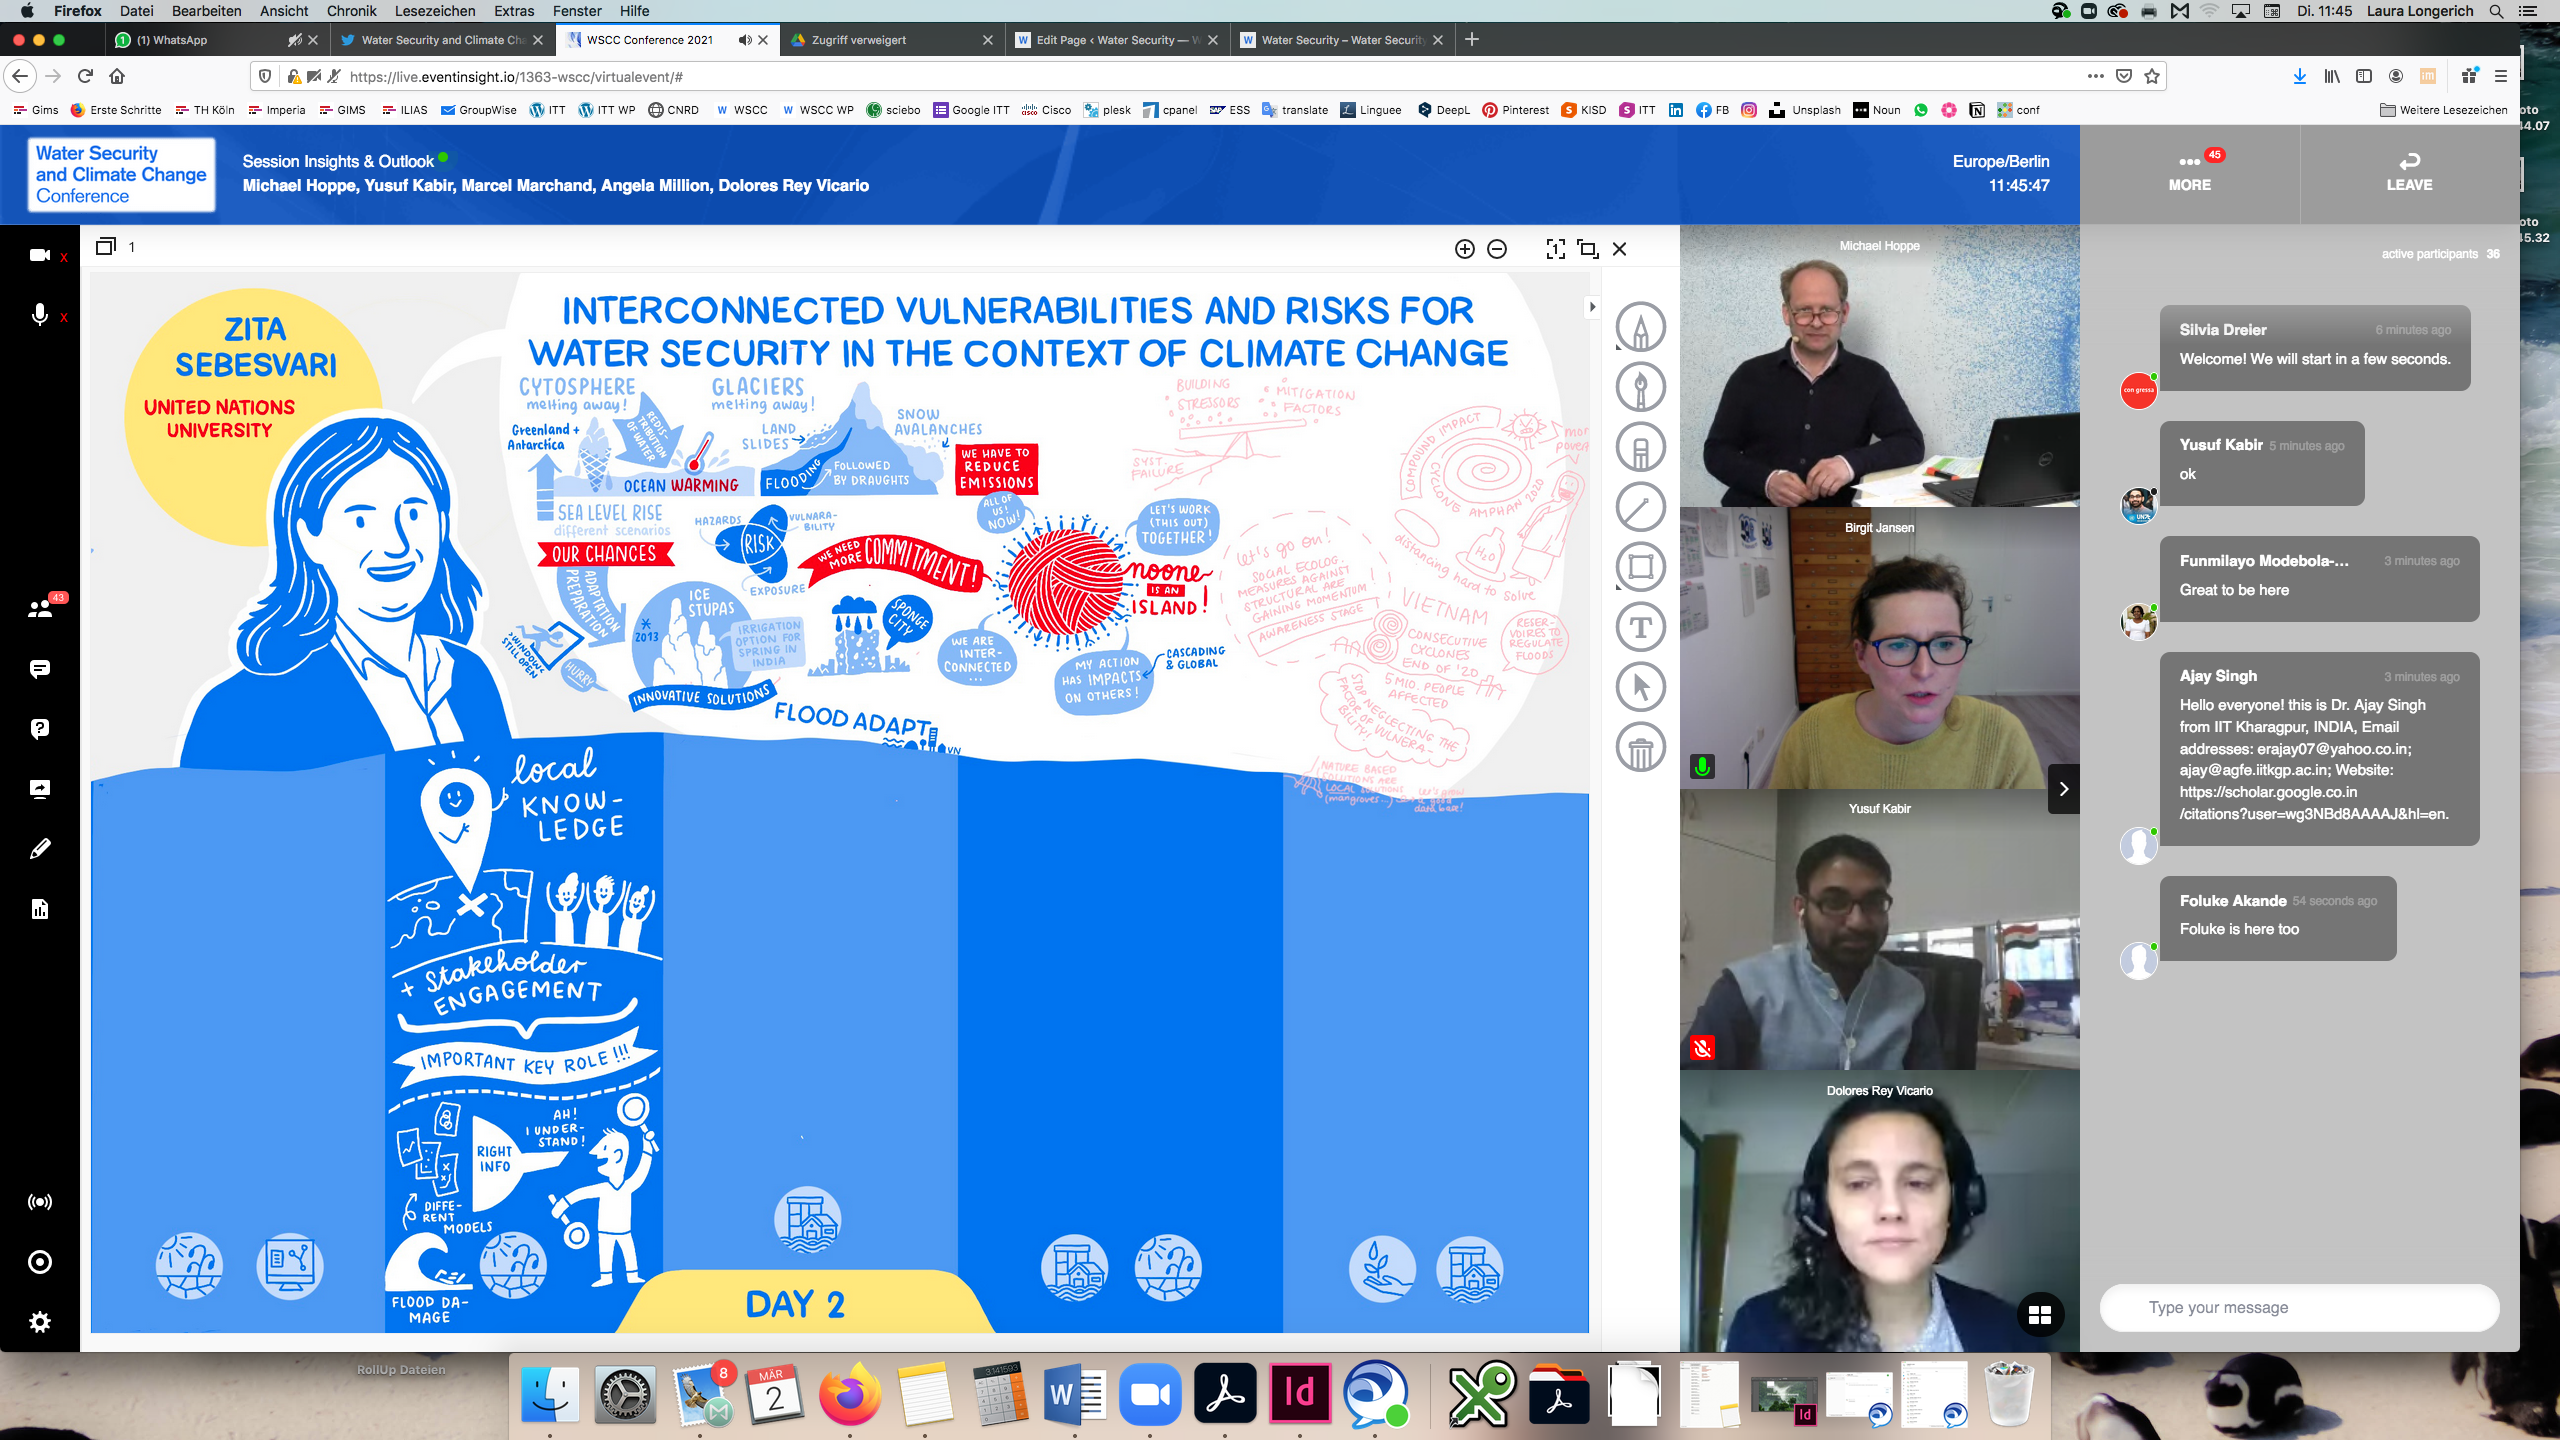Click the trash delete annotations tool

pos(1640,747)
